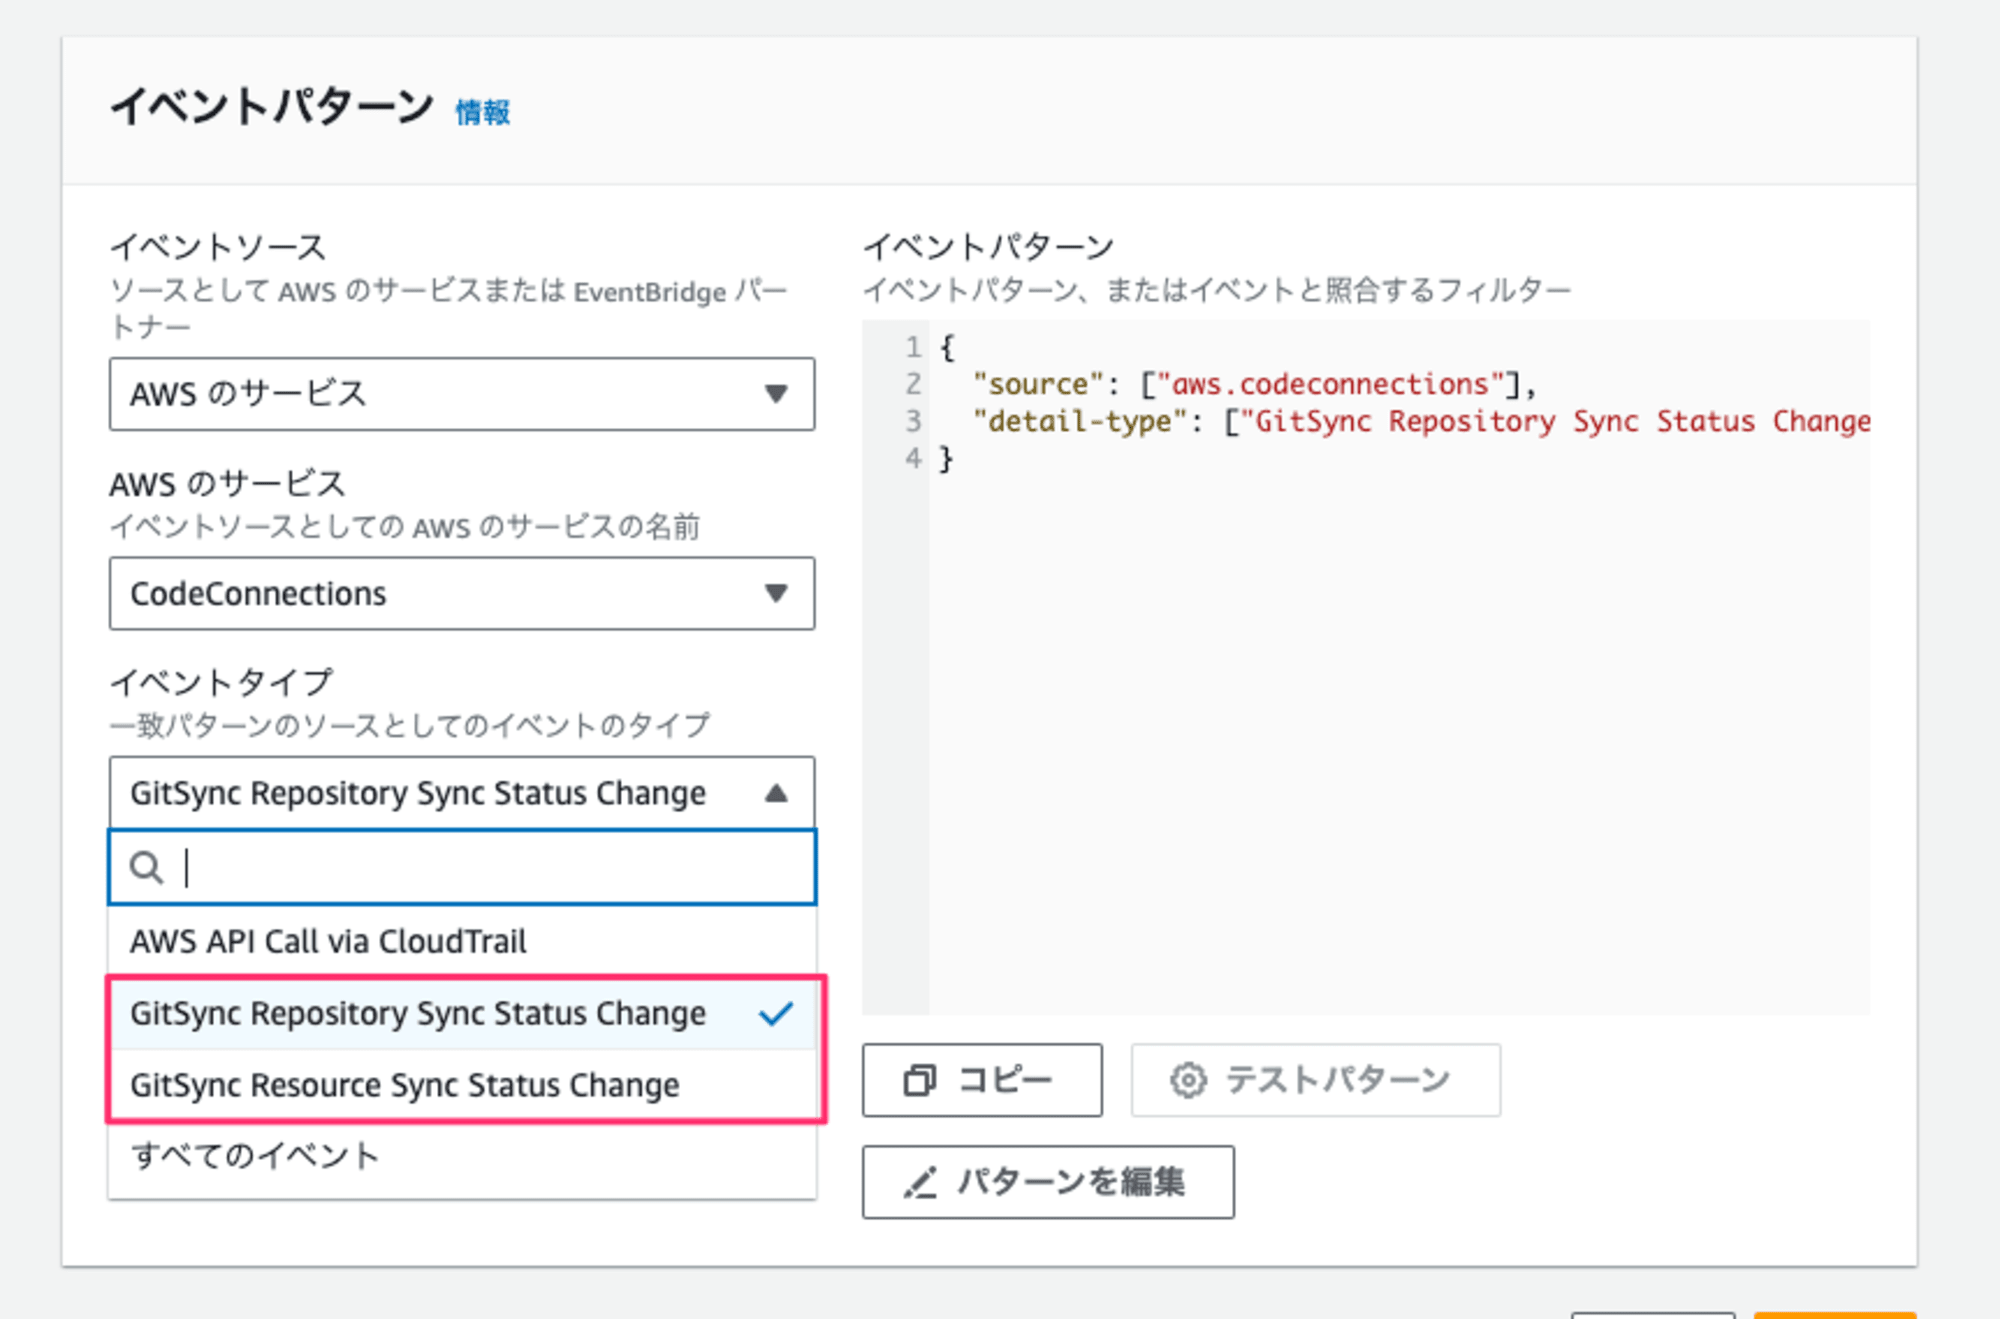Open the イベントソース dropdown showing AWS のサービス
Viewport: 2000px width, 1319px height.
[462, 394]
